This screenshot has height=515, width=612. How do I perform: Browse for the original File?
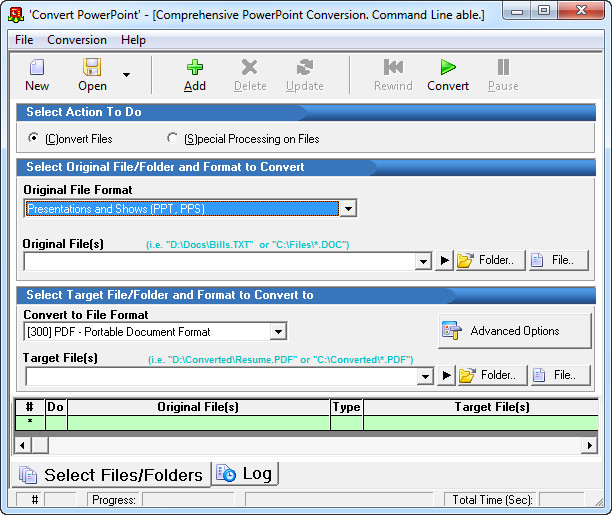tap(559, 260)
